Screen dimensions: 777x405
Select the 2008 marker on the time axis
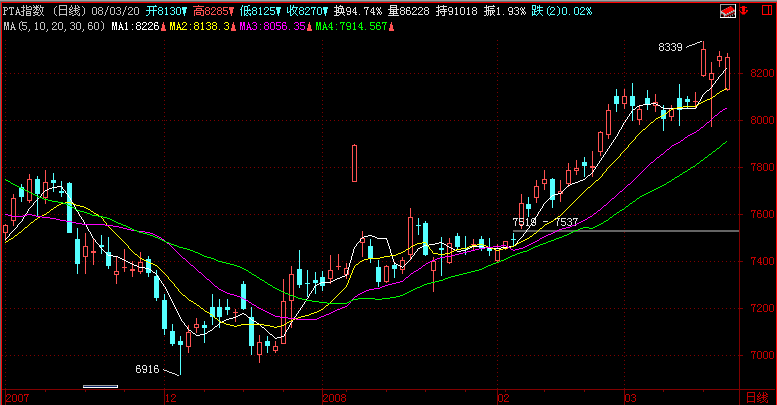click(335, 398)
